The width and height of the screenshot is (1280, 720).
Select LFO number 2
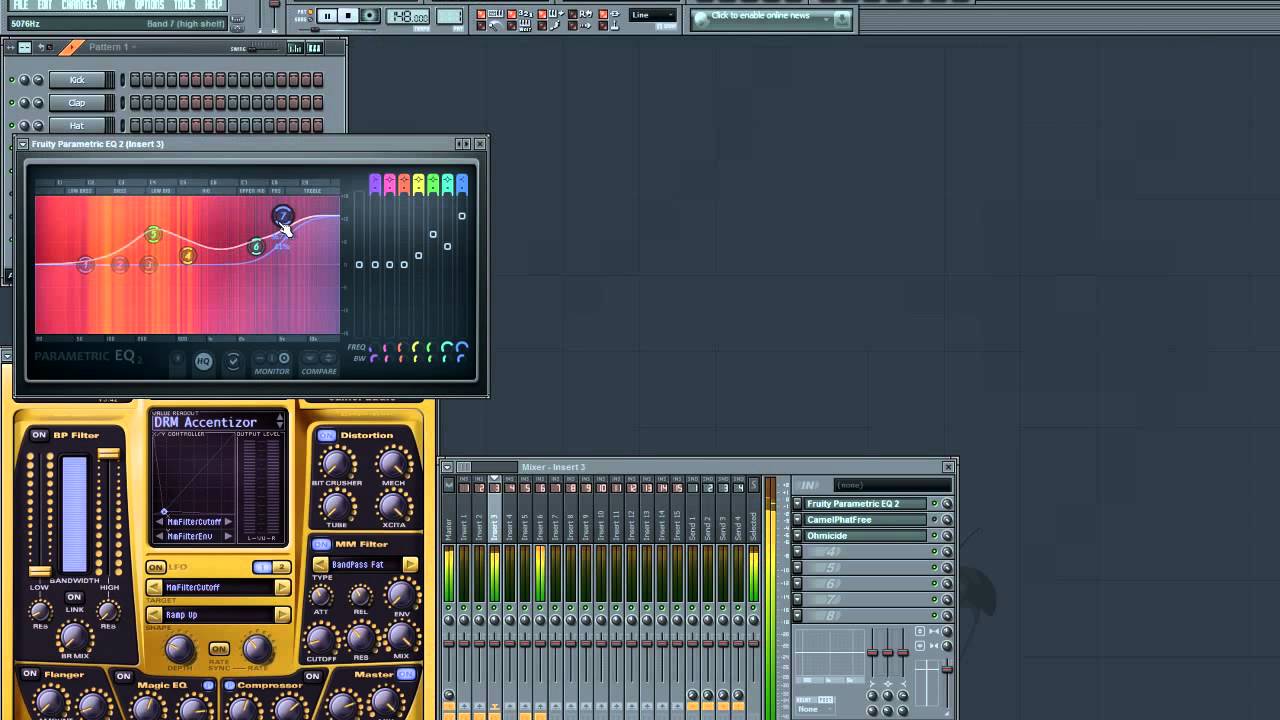281,568
